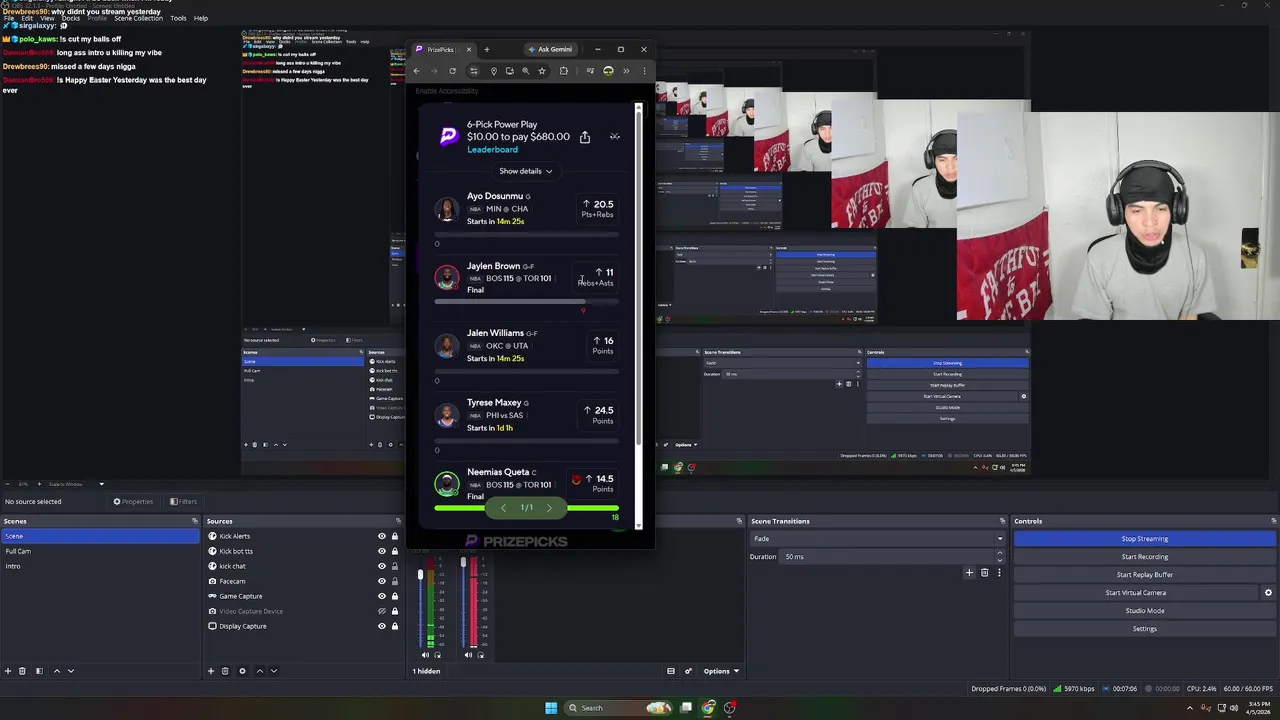Bookmark this page with Chrome star
The image size is (1280, 720).
(x=542, y=71)
